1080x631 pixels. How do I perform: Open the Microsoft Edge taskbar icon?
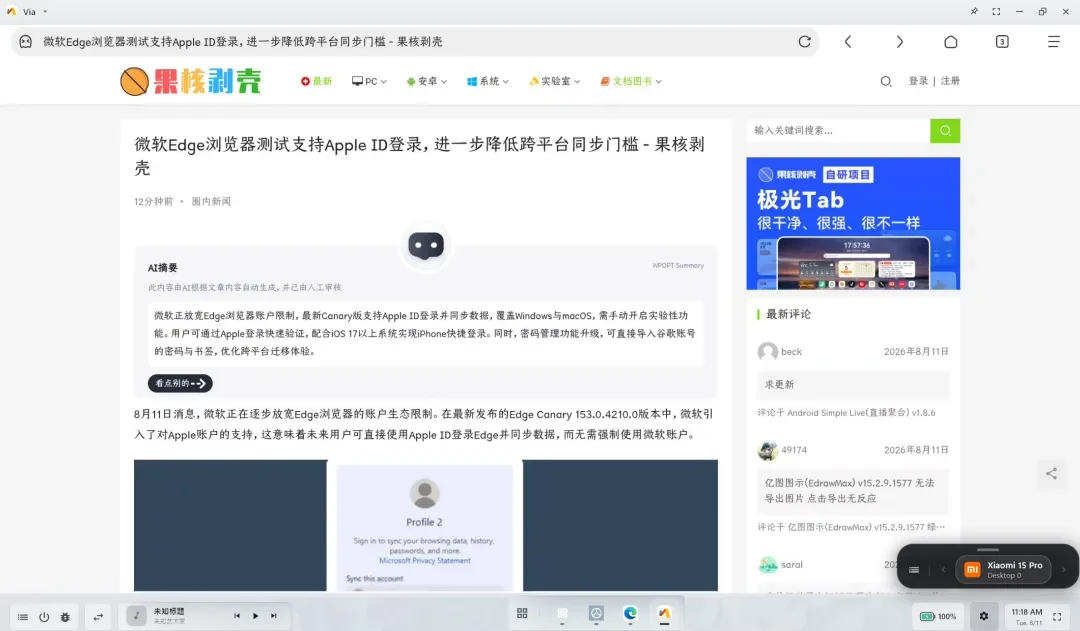(630, 614)
